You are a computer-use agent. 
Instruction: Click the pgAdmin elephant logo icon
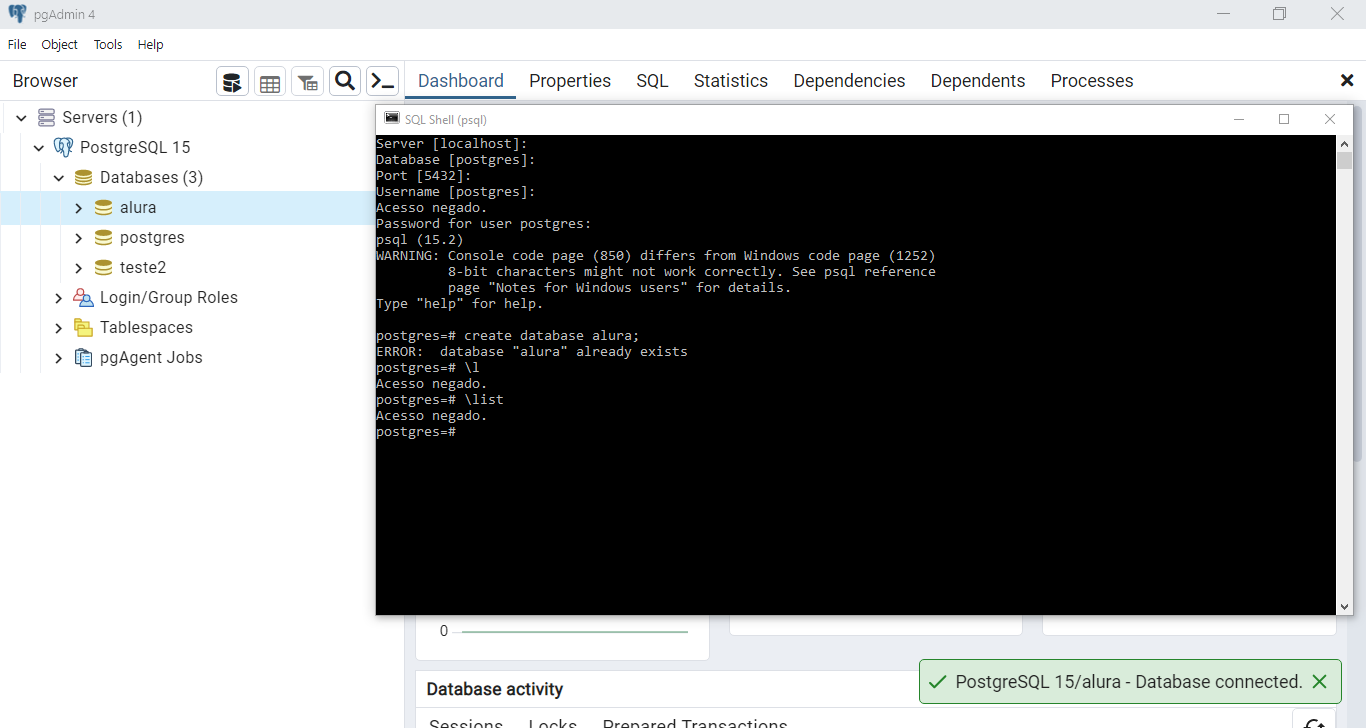point(17,14)
